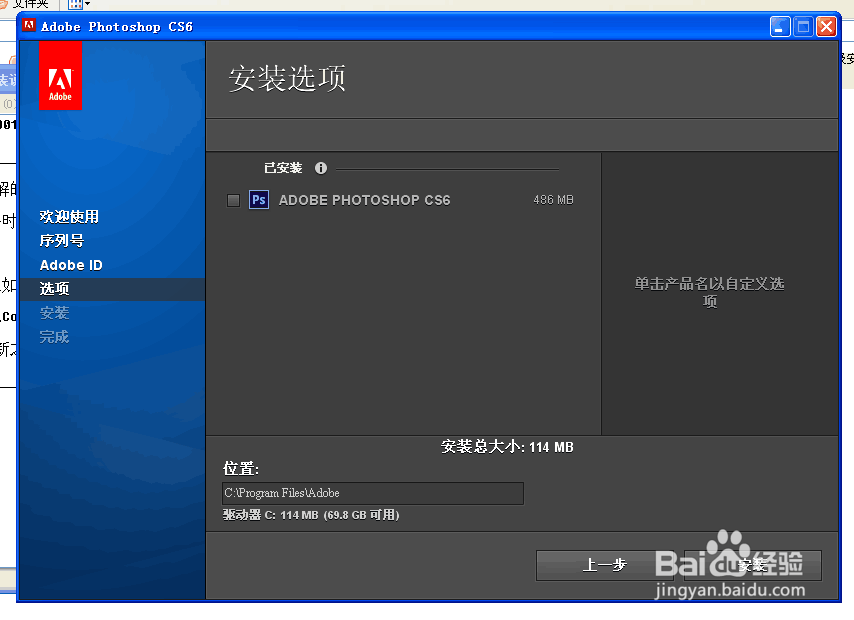854x620 pixels.
Task: Click the 位置: label
Action: click(241, 469)
